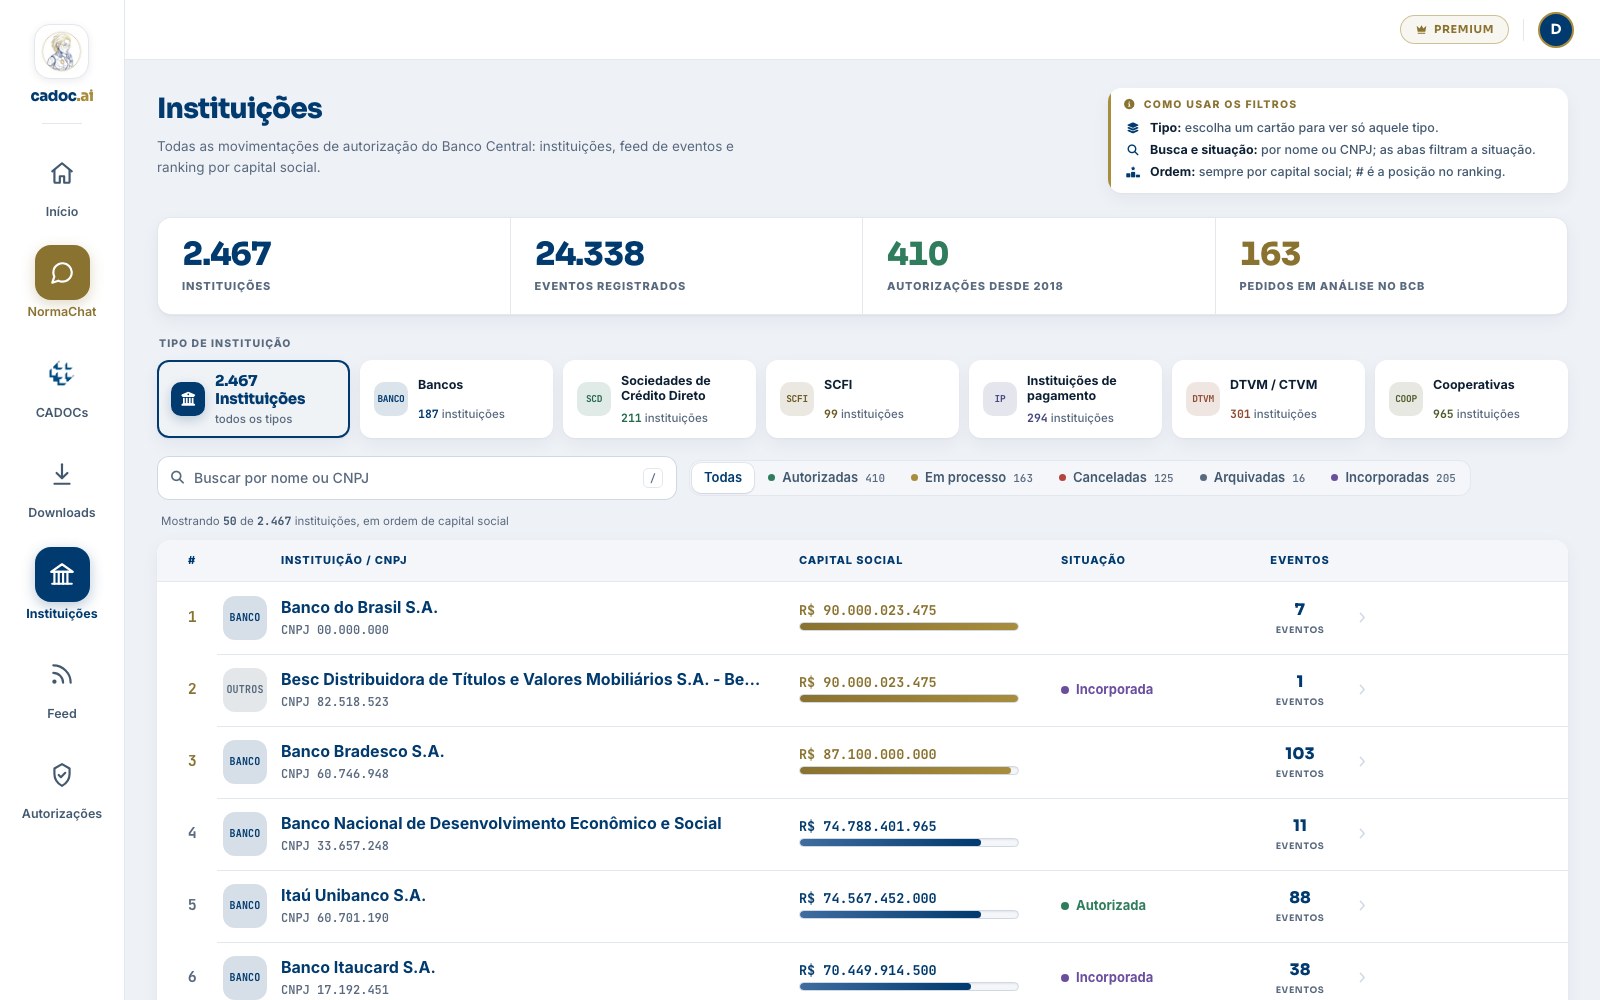The image size is (1600, 1000).
Task: Click the 163 pedidos em análise stat
Action: point(1391,266)
